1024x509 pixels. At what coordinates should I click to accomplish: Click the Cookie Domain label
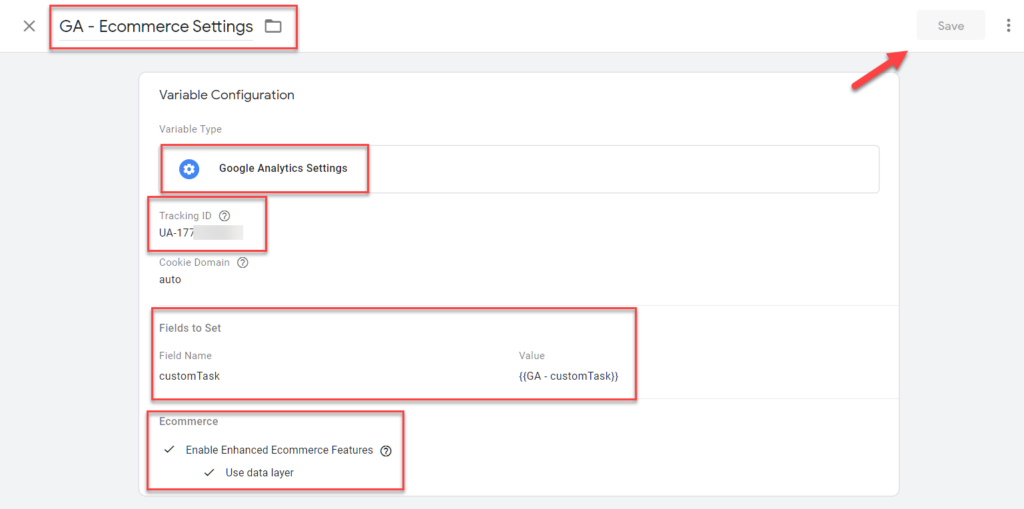click(x=195, y=263)
